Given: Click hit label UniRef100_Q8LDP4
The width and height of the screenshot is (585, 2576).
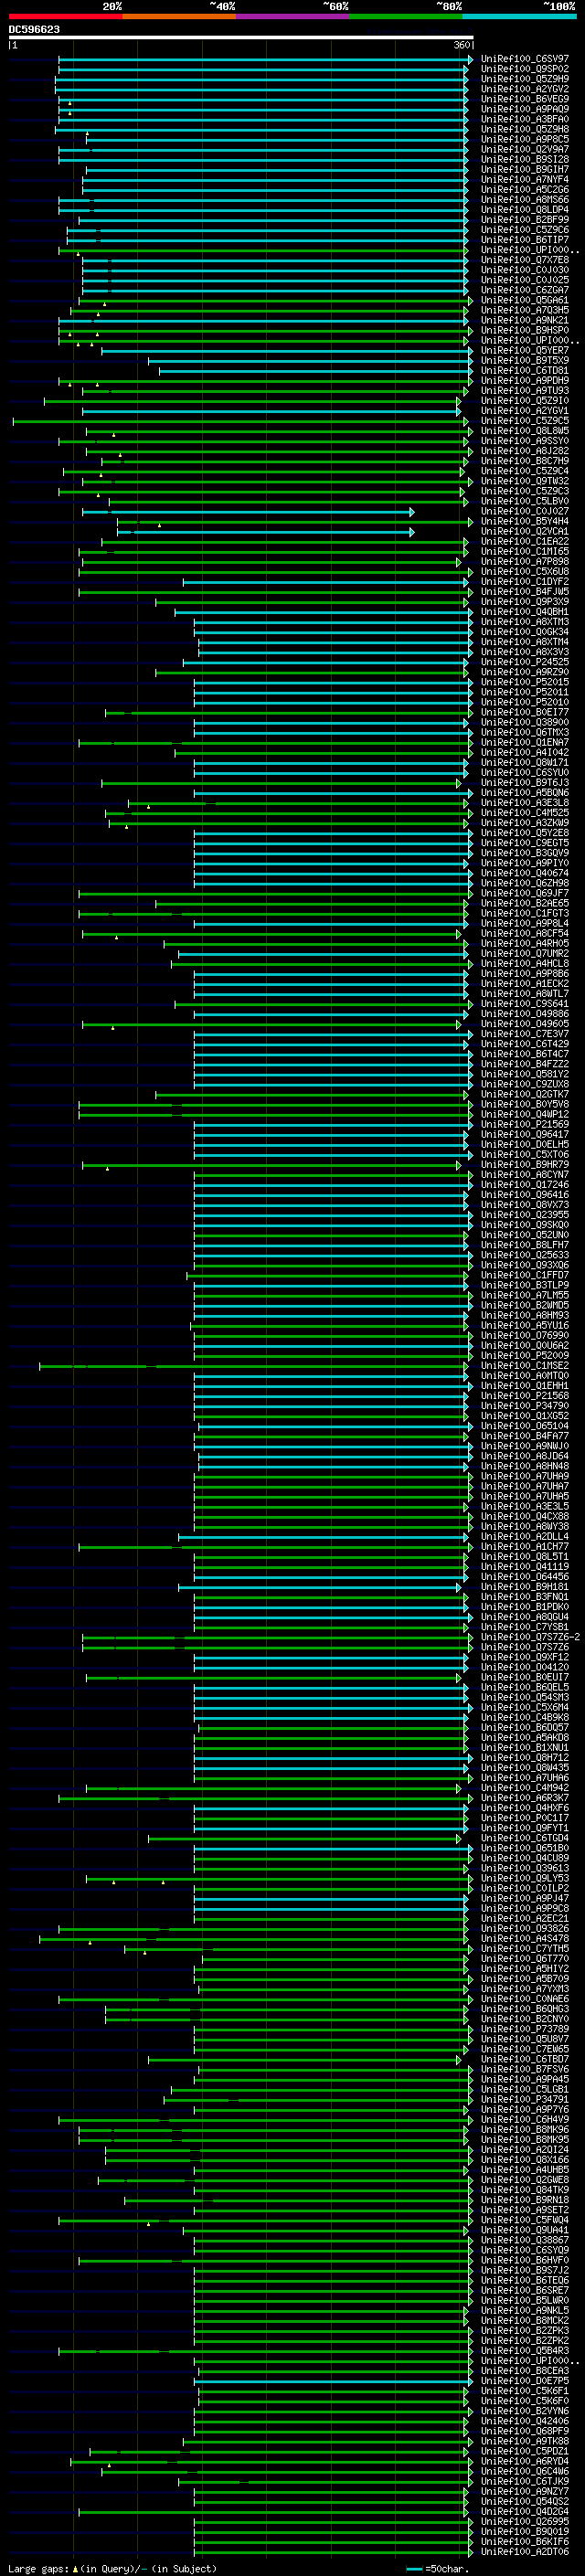Looking at the screenshot, I should [525, 210].
